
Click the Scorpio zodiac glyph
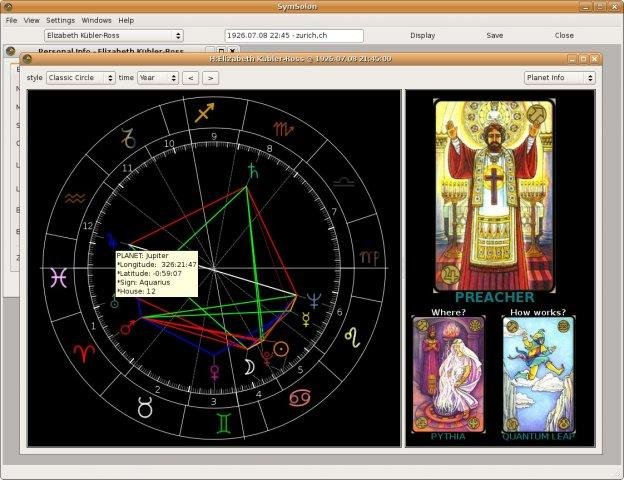click(283, 129)
